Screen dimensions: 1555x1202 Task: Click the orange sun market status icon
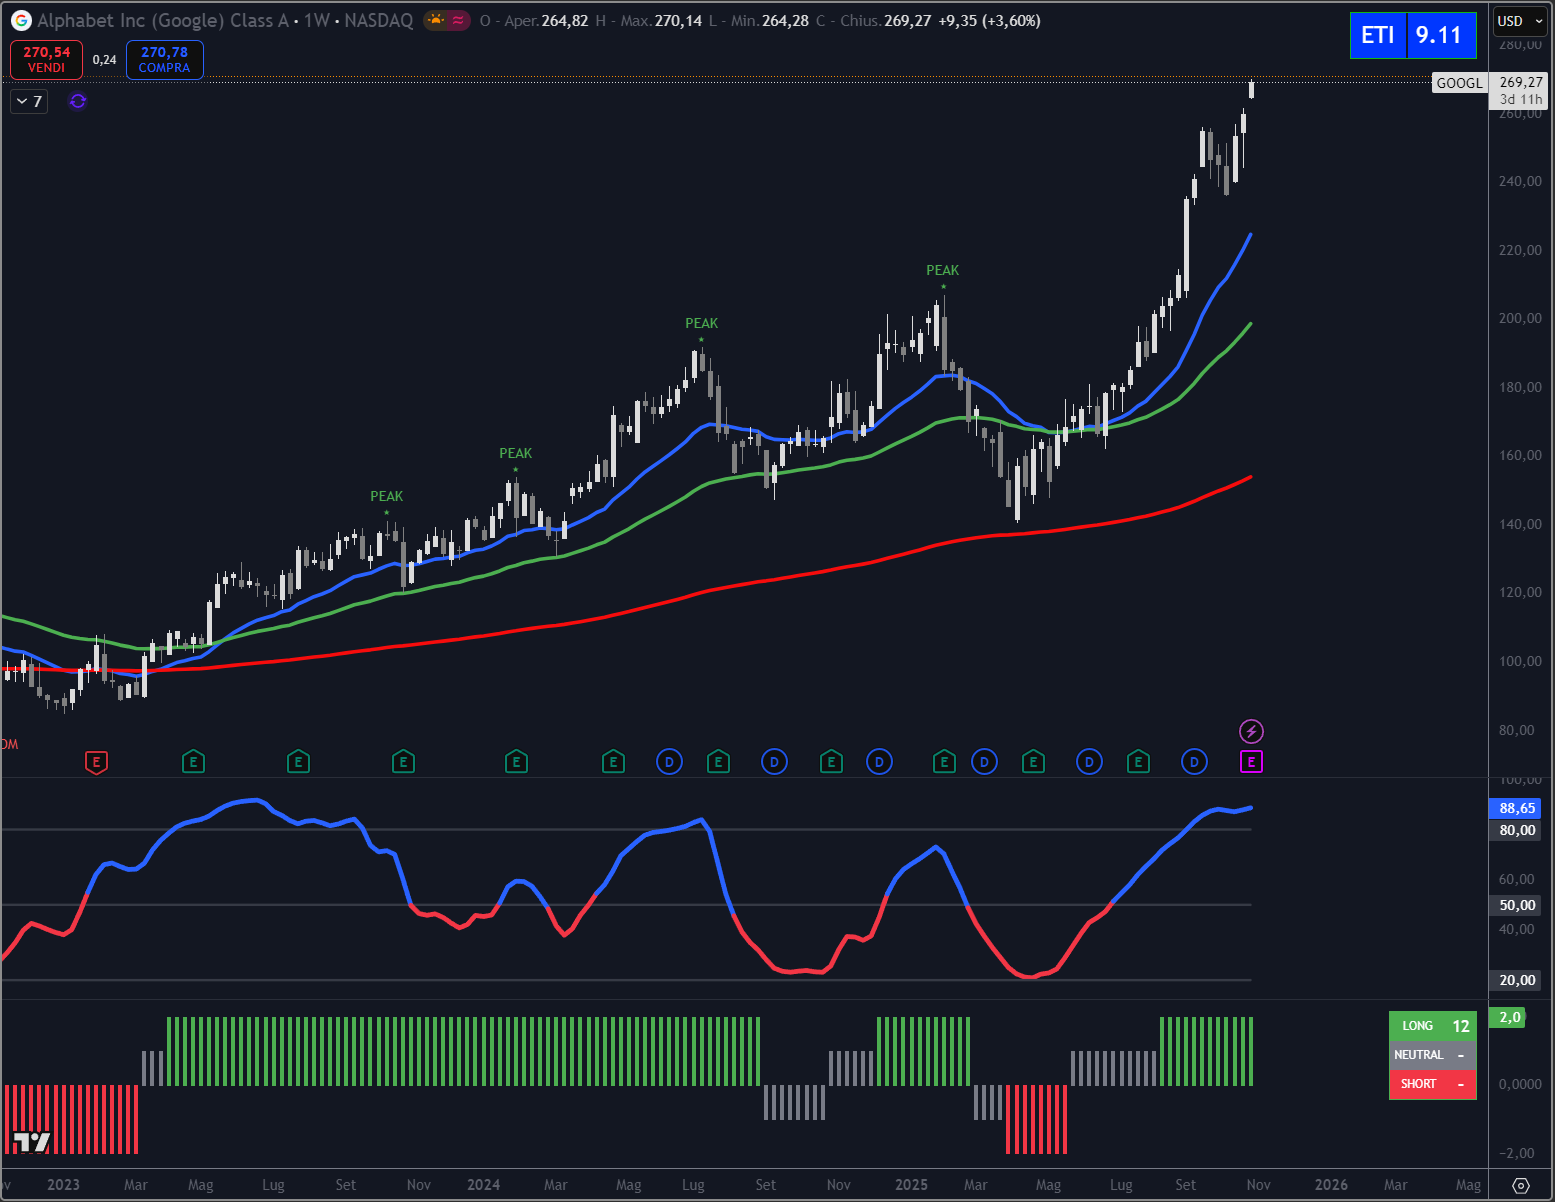(x=436, y=20)
